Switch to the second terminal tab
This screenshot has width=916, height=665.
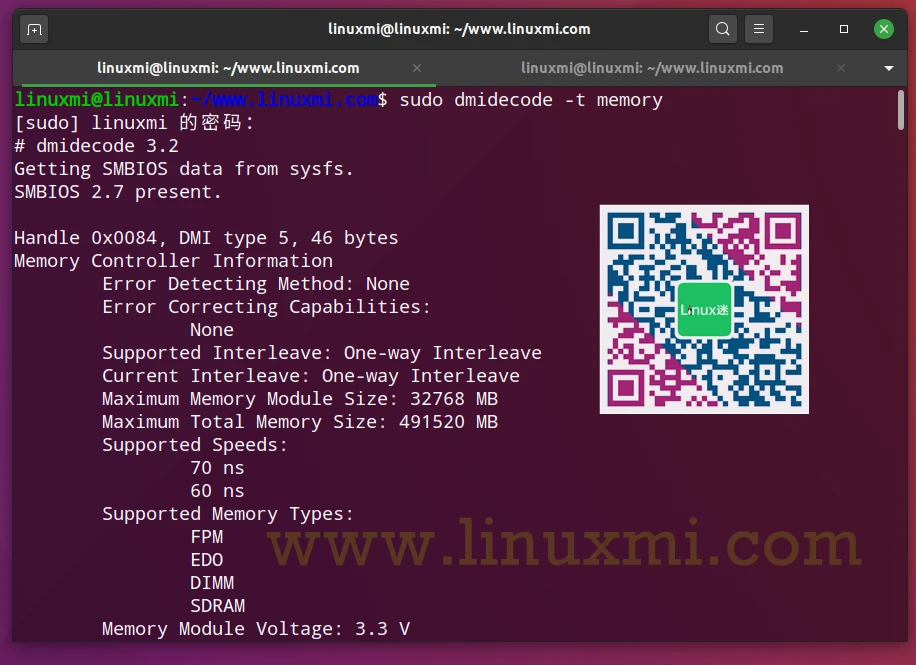coord(651,68)
